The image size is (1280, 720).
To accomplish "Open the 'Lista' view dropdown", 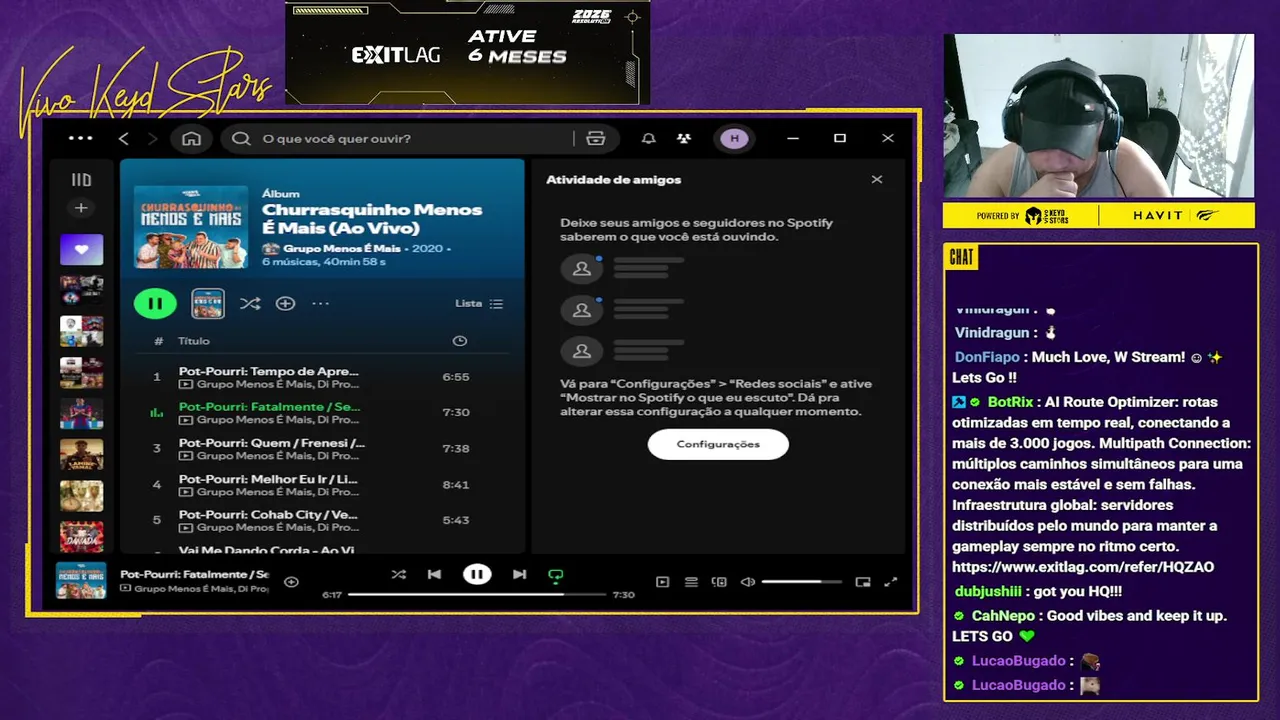I will point(479,303).
